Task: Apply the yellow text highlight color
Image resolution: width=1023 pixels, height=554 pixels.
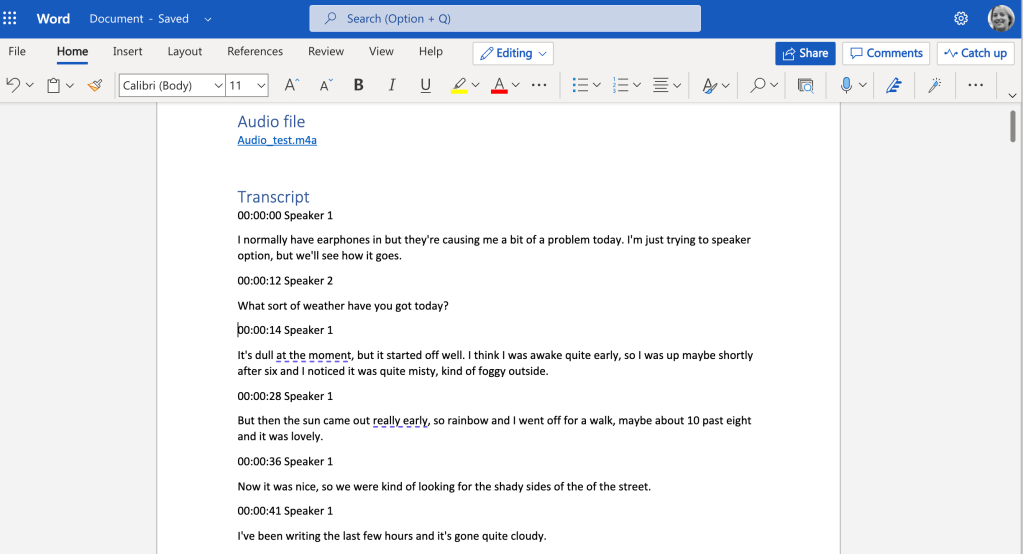Action: pyautogui.click(x=459, y=86)
